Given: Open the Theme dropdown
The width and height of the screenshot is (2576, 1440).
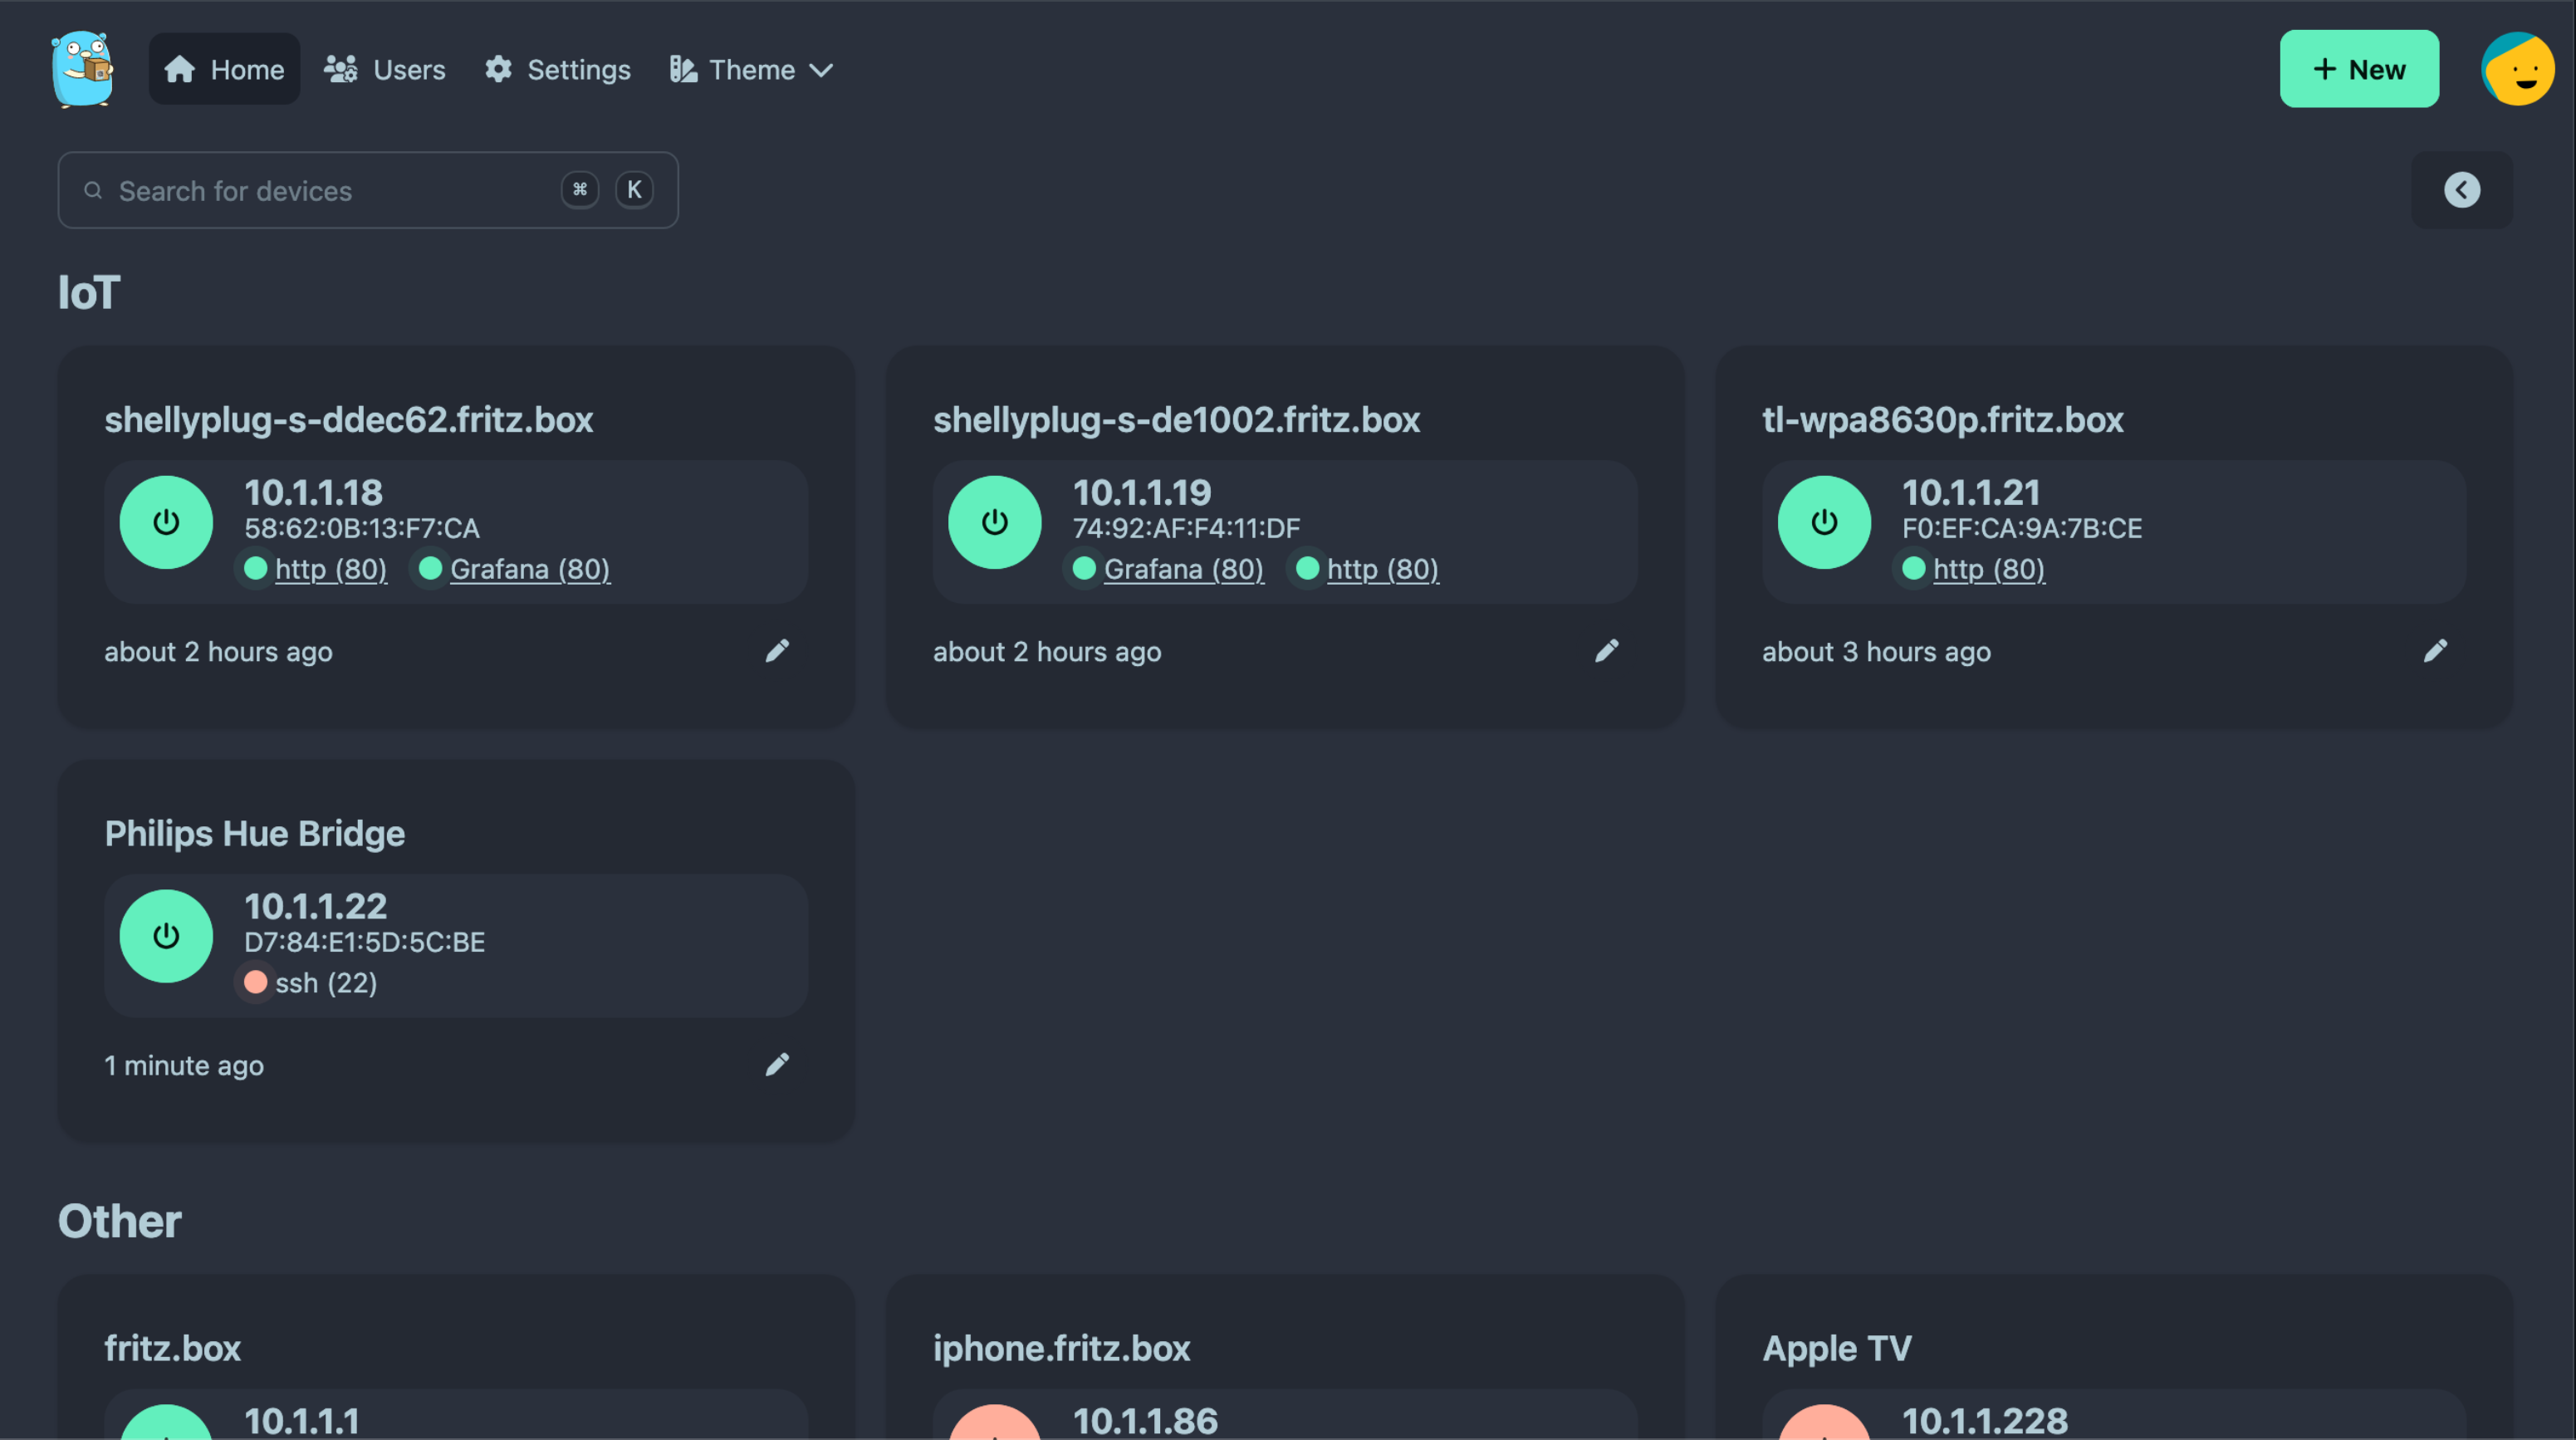Looking at the screenshot, I should point(751,70).
